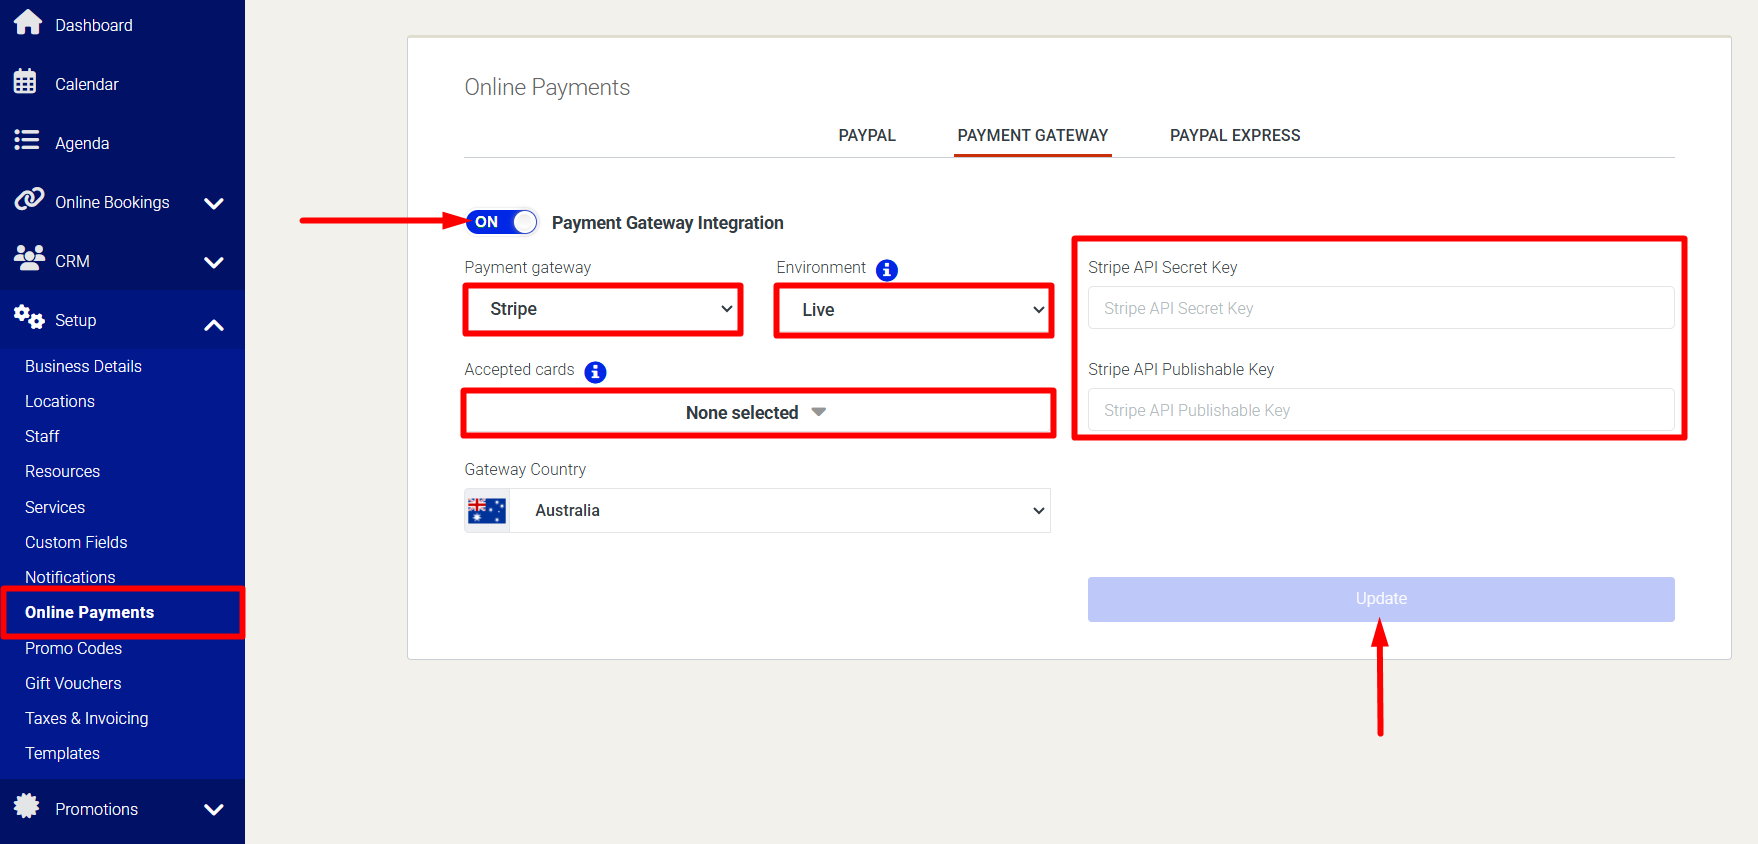
Task: Click the Online Bookings link icon
Action: (29, 198)
